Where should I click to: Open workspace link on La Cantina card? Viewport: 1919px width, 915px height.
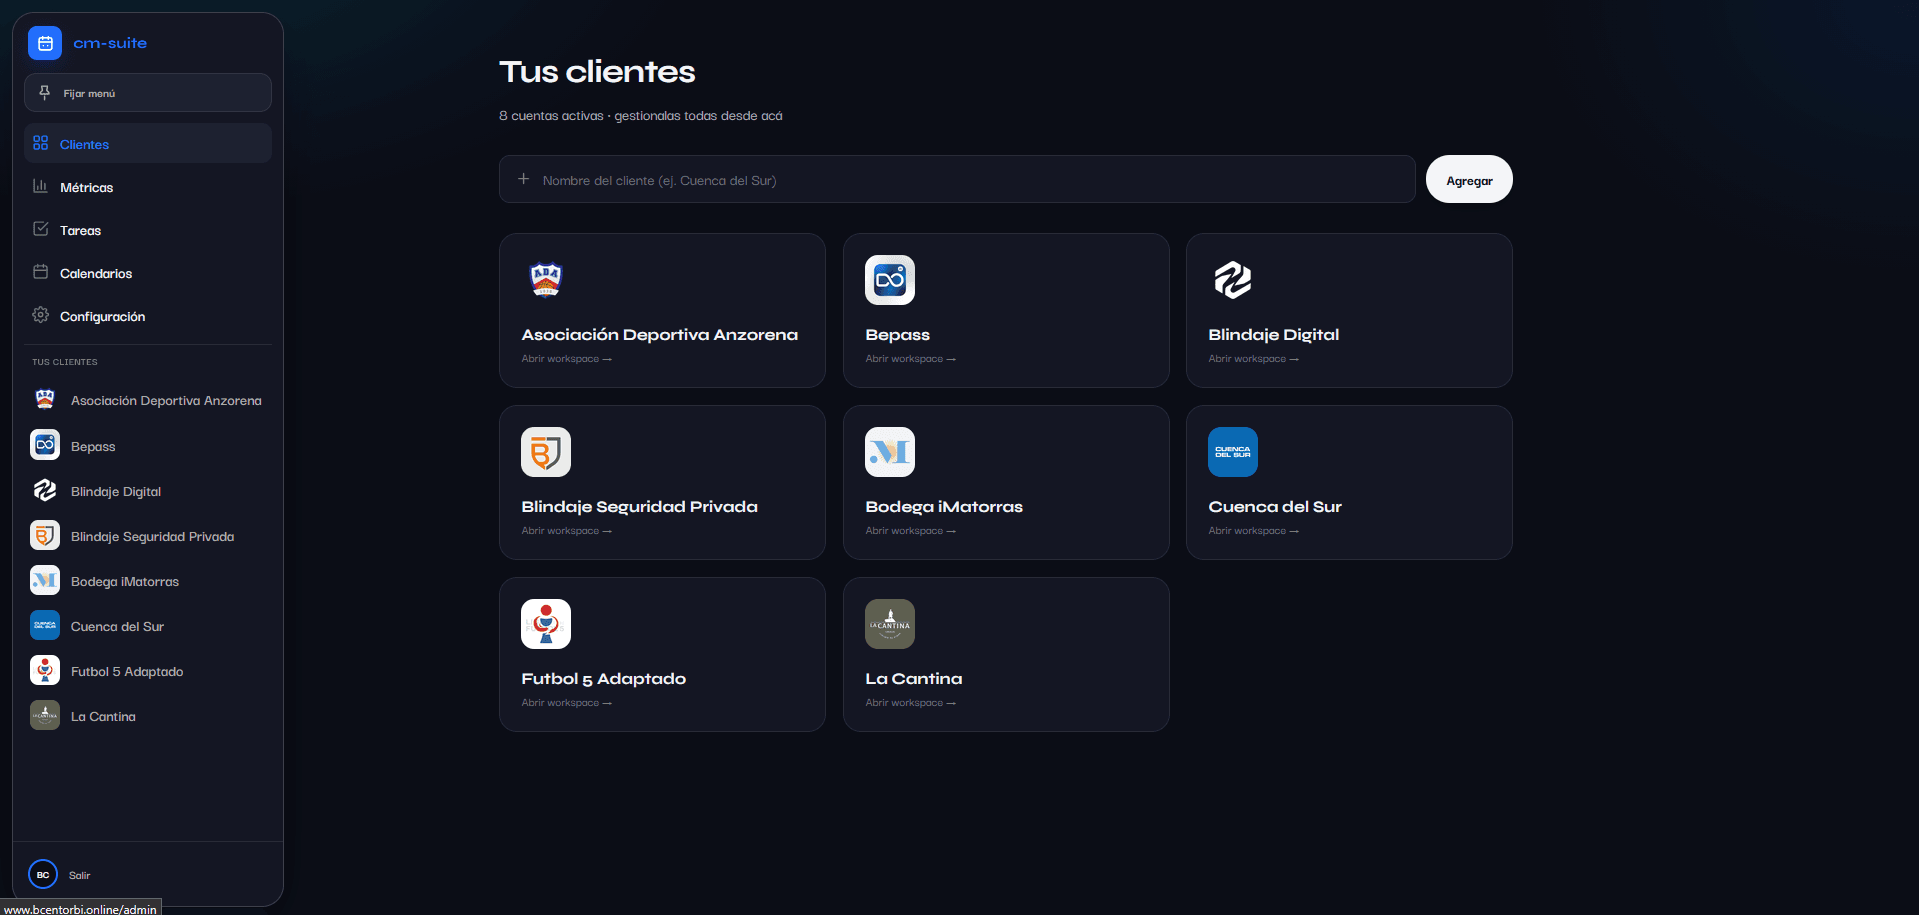pyautogui.click(x=910, y=703)
